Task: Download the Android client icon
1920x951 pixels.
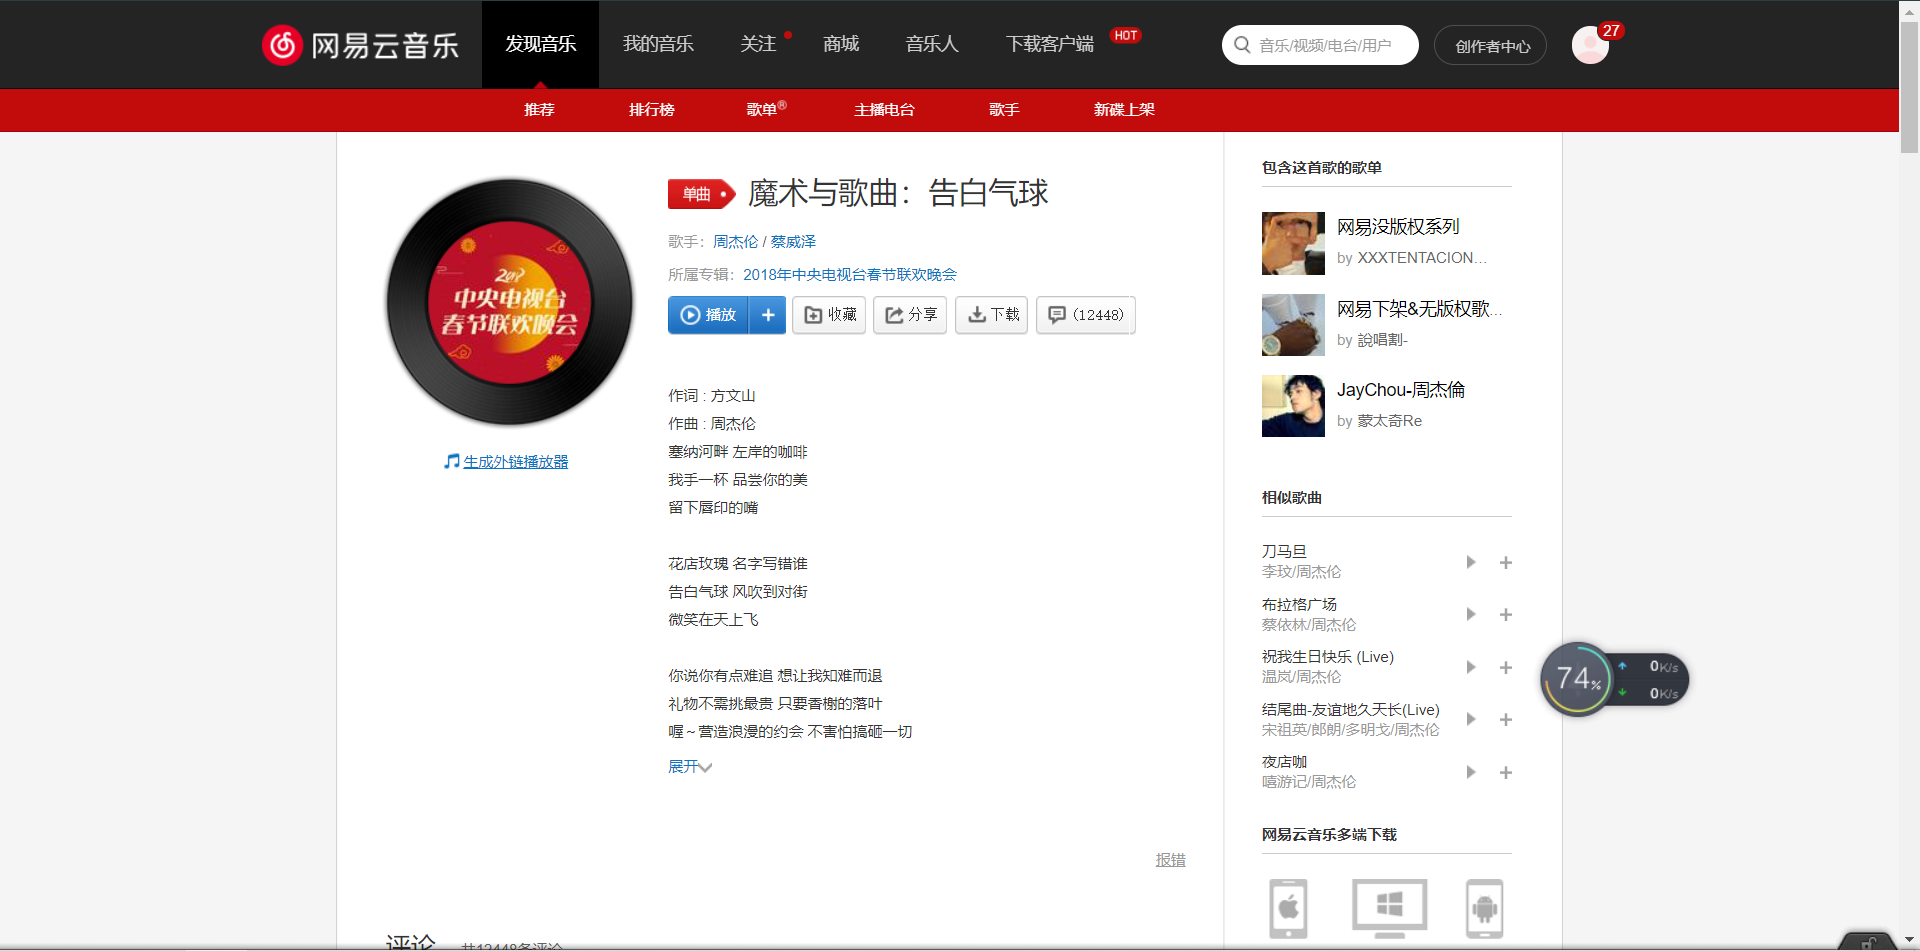Action: [x=1485, y=908]
